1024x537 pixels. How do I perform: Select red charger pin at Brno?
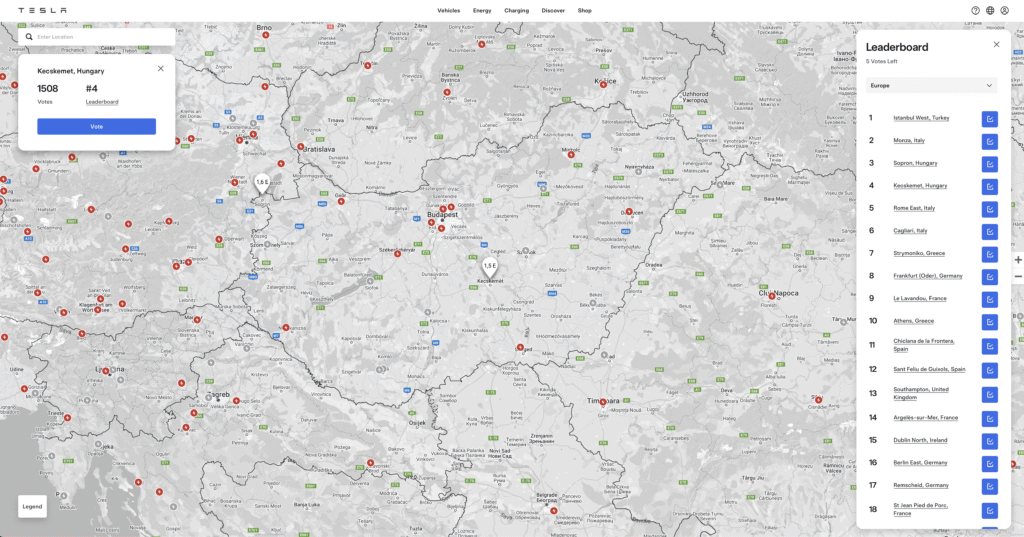tap(265, 35)
